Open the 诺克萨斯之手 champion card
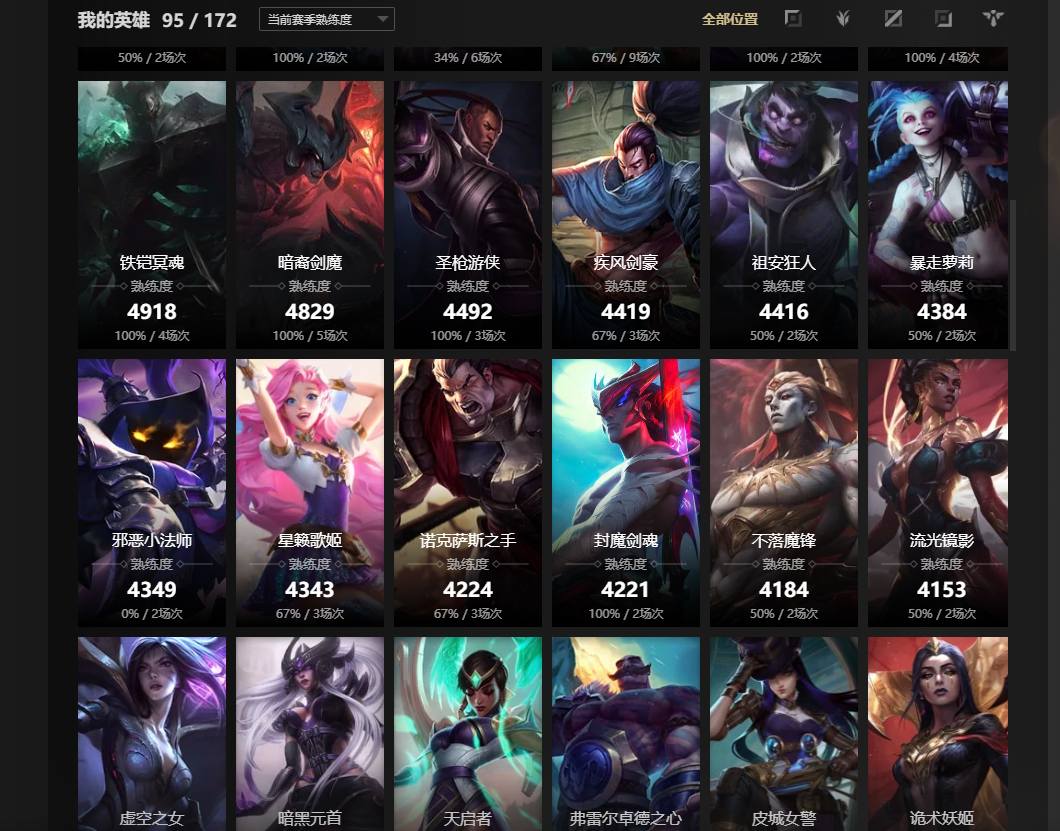1060x831 pixels. (468, 492)
